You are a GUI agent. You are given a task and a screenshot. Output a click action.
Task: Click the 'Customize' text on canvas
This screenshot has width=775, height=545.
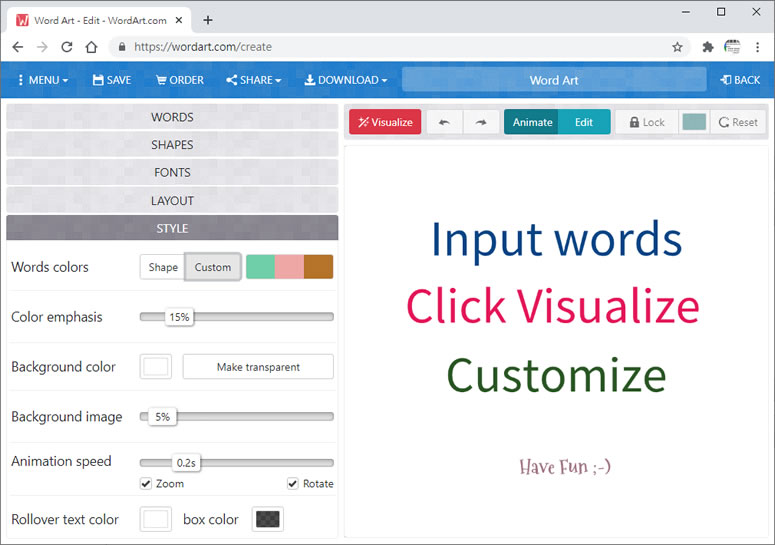[x=557, y=375]
